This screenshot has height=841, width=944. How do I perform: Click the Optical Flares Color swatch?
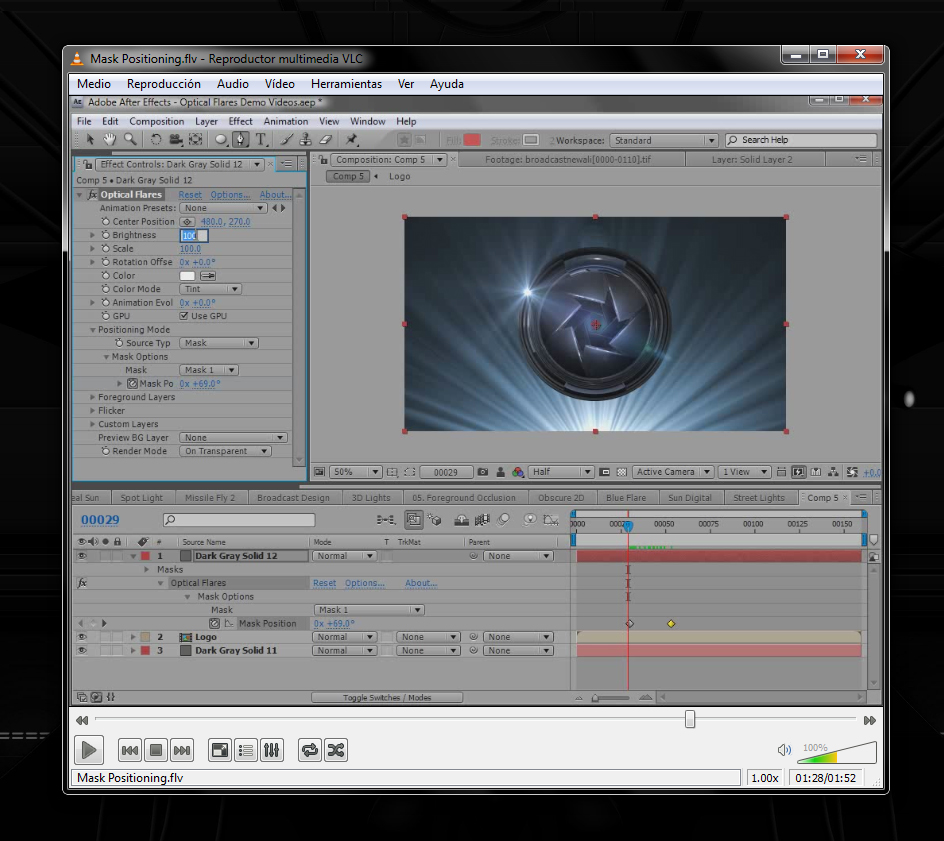coord(187,276)
